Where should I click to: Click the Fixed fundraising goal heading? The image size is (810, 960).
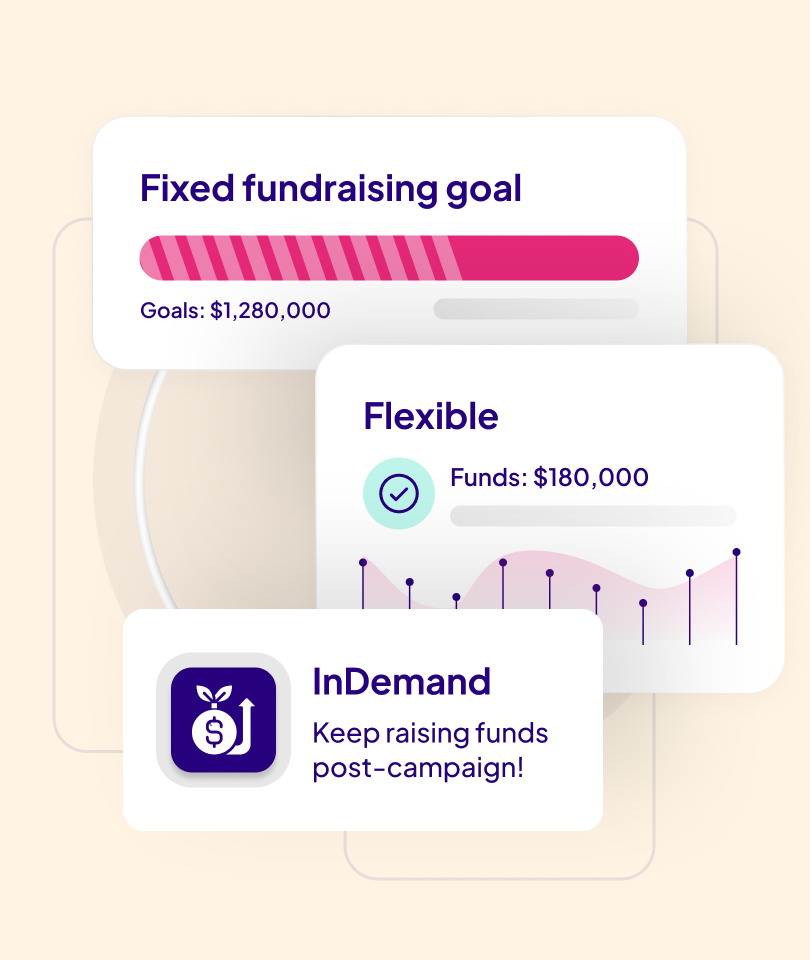pyautogui.click(x=331, y=188)
